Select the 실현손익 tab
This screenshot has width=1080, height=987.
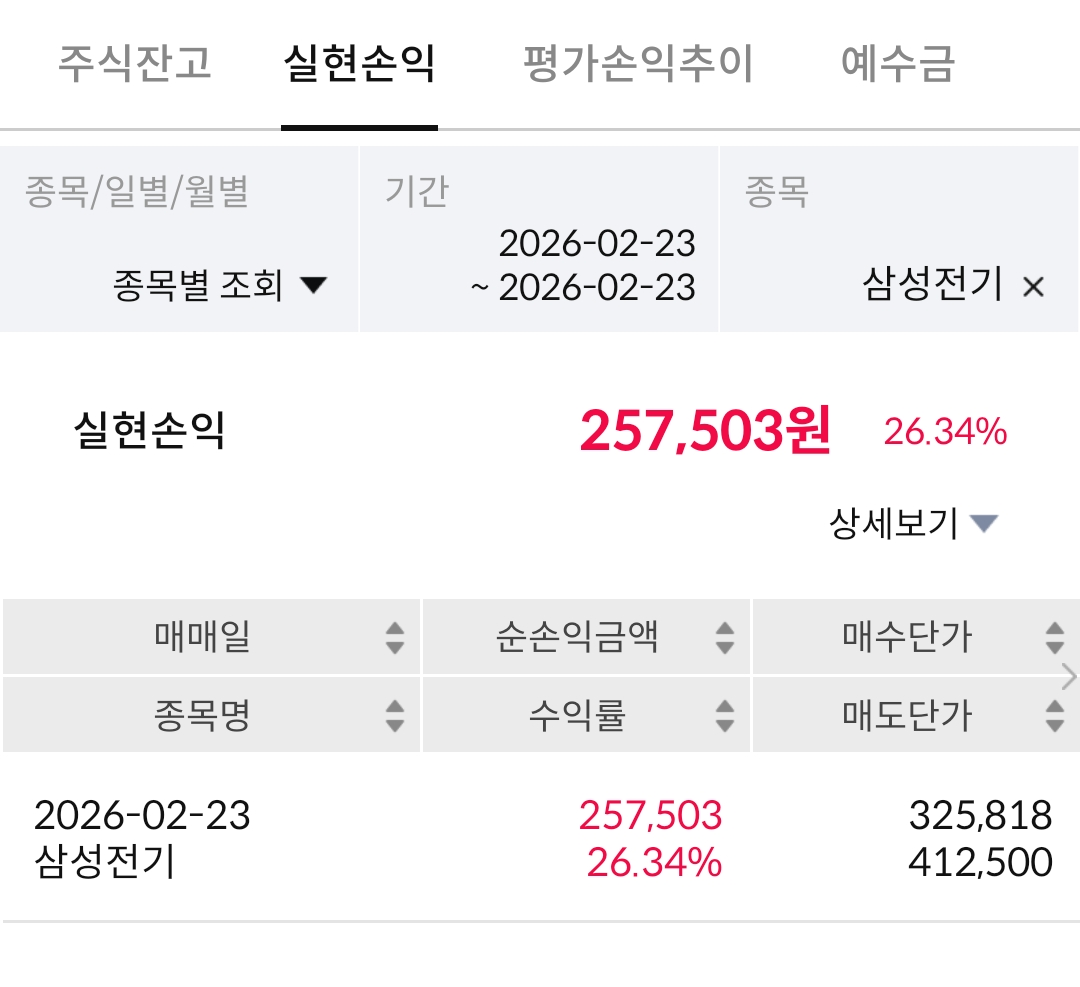coord(359,64)
